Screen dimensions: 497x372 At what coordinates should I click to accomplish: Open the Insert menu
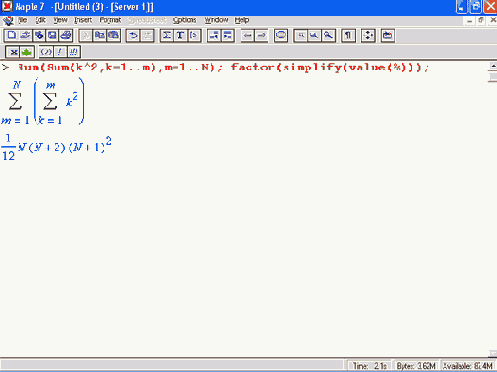[83, 20]
